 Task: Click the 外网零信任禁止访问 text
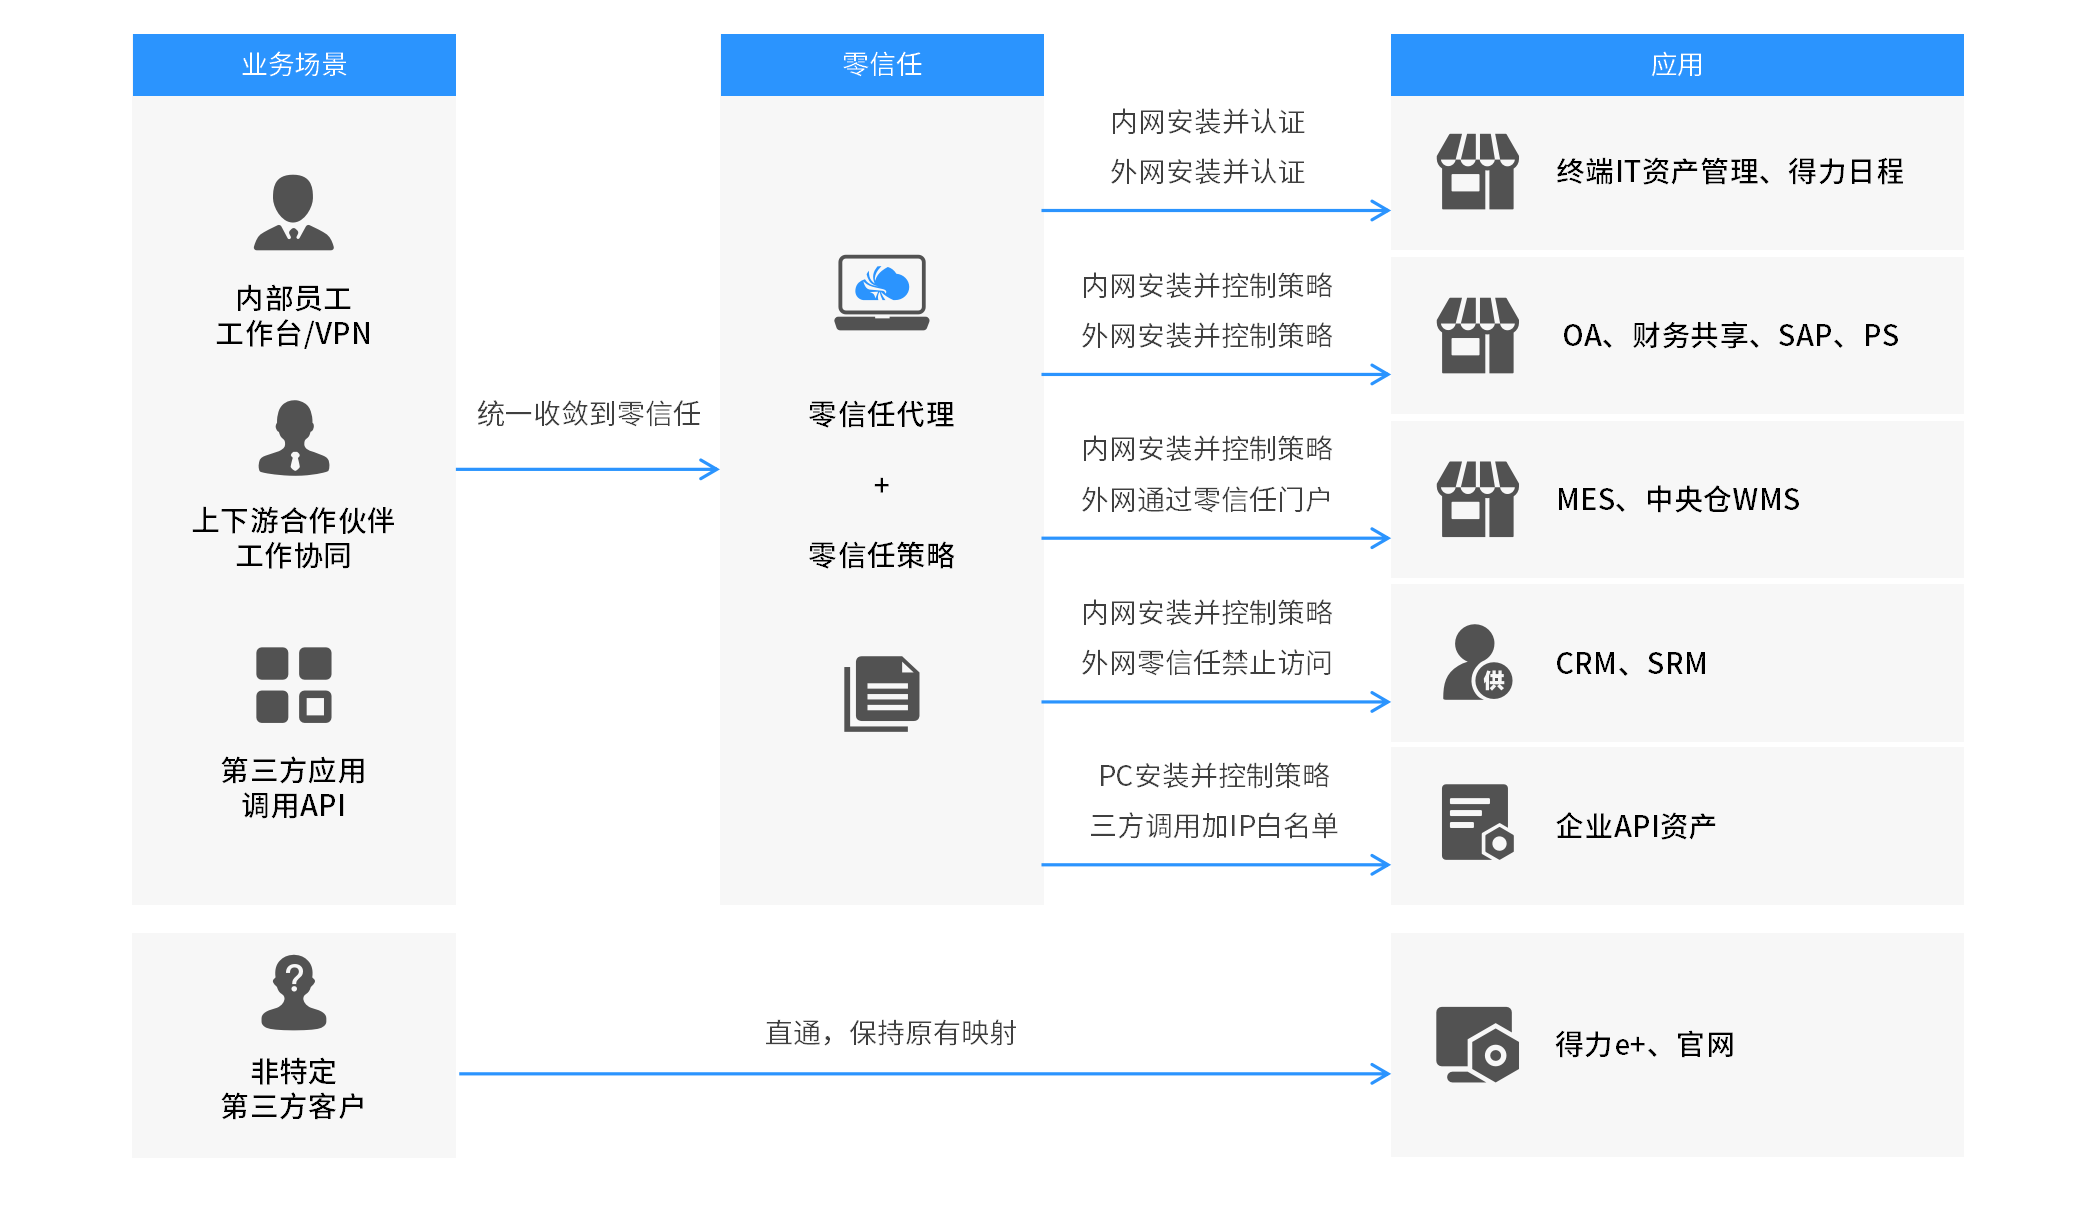pos(1206,663)
